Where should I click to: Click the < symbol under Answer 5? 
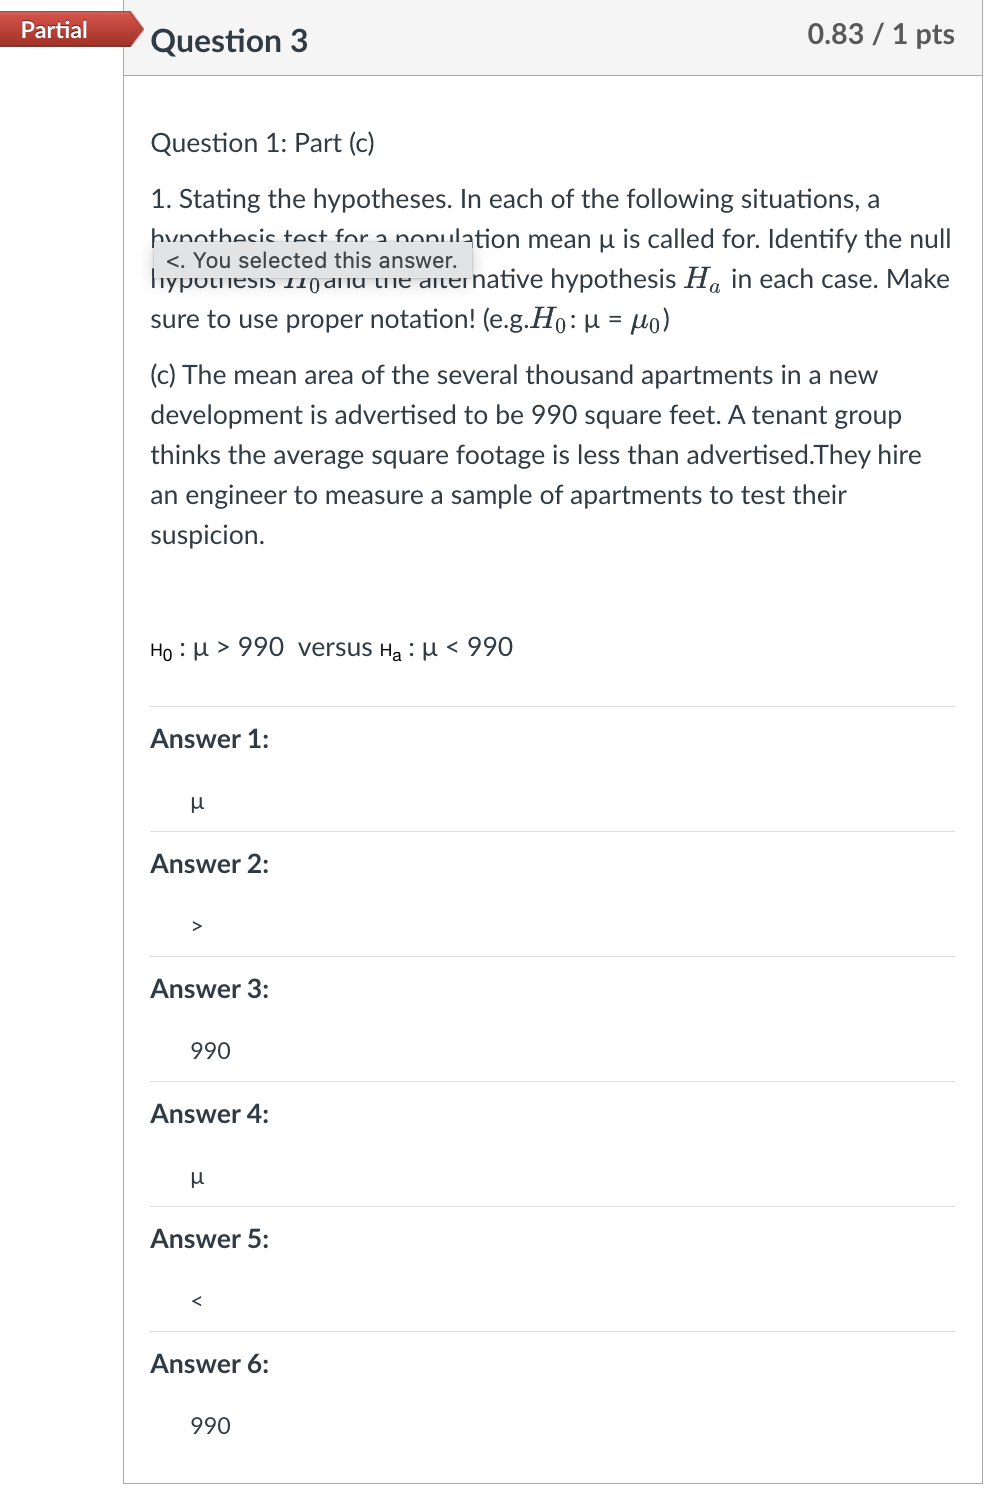[196, 1301]
